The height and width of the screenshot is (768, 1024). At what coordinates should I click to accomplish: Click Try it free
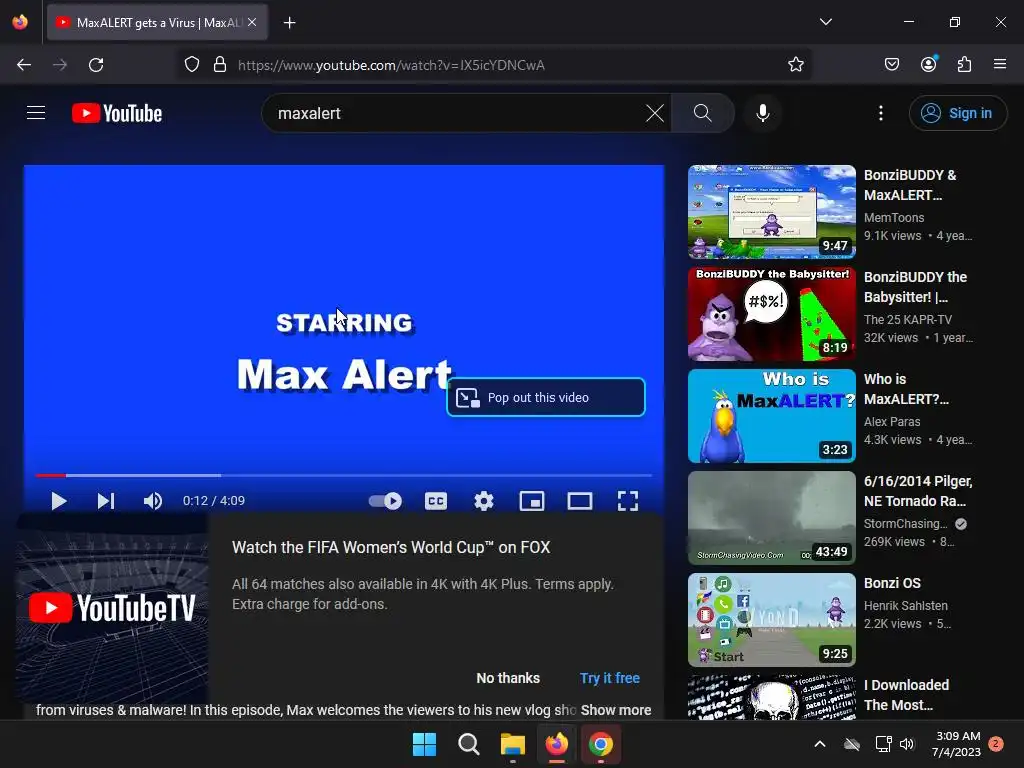coord(610,678)
